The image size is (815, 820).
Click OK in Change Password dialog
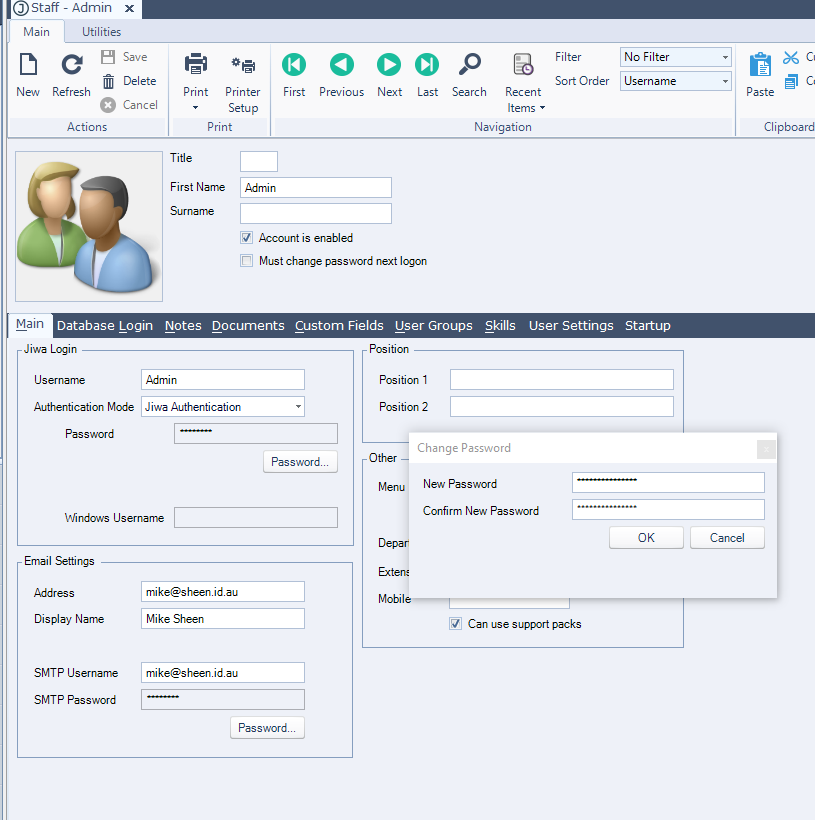[x=646, y=538]
